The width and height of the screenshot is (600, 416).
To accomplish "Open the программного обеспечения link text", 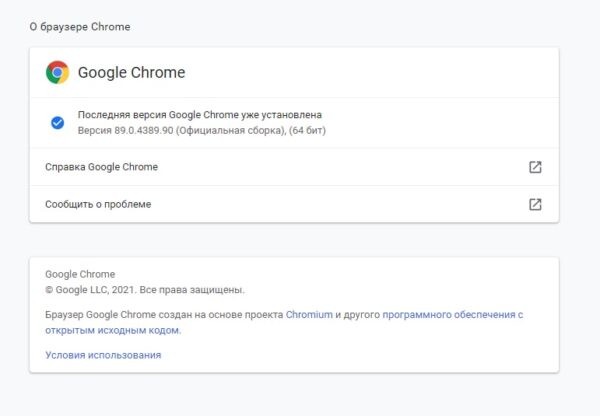I will [453, 315].
